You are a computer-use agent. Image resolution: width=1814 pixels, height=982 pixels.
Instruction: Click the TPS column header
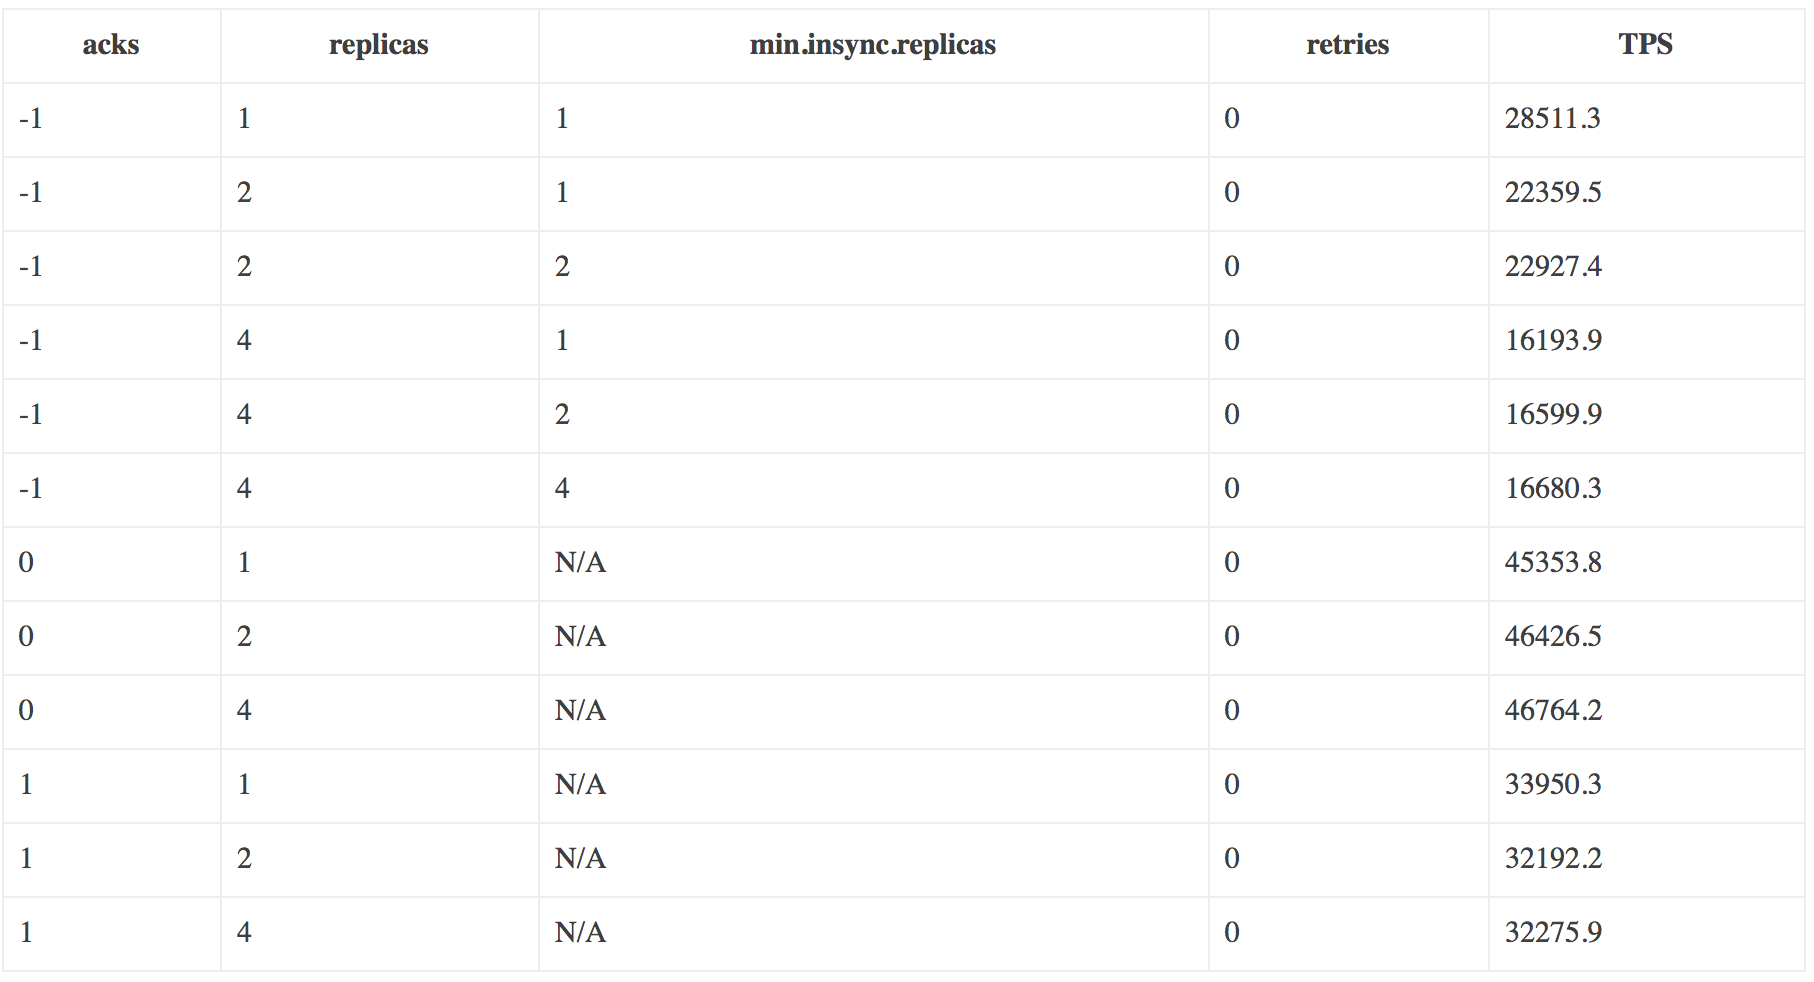click(1646, 45)
